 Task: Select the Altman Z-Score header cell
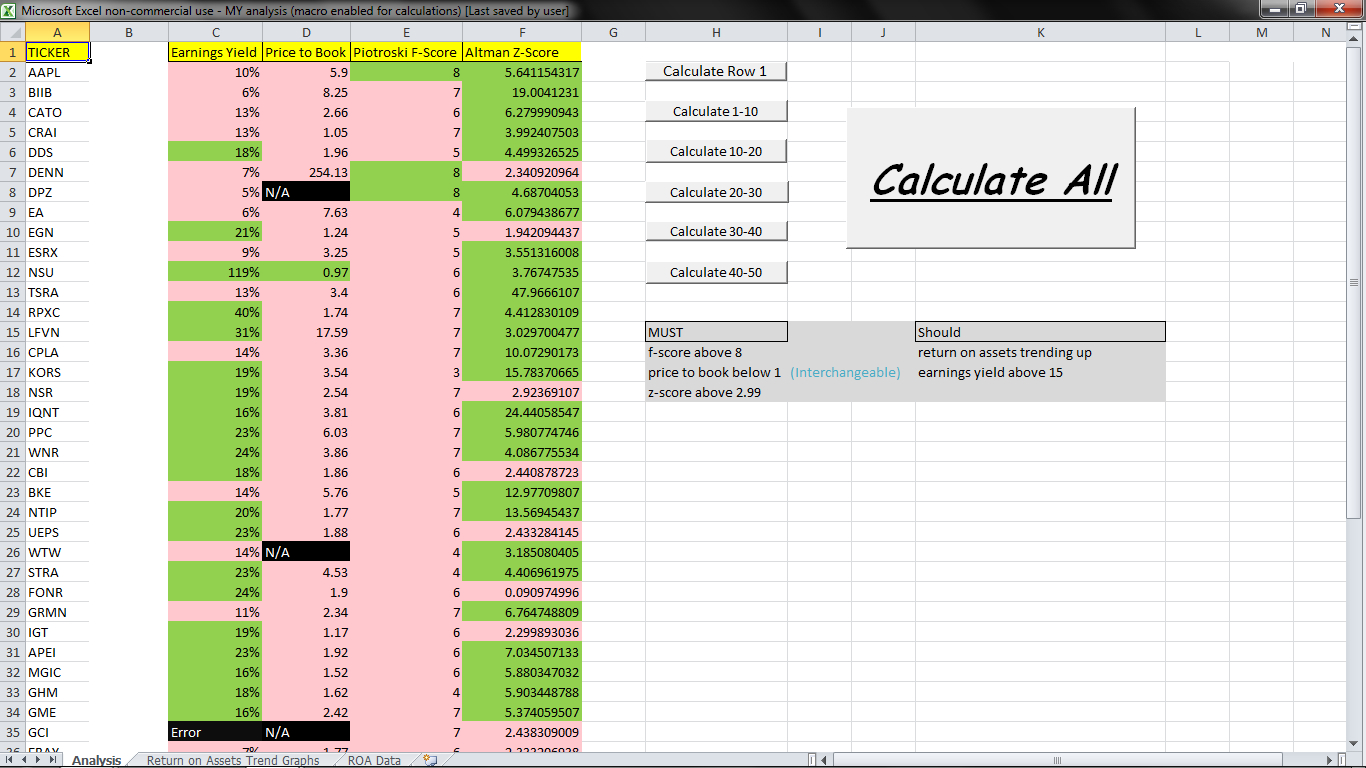pyautogui.click(x=521, y=52)
